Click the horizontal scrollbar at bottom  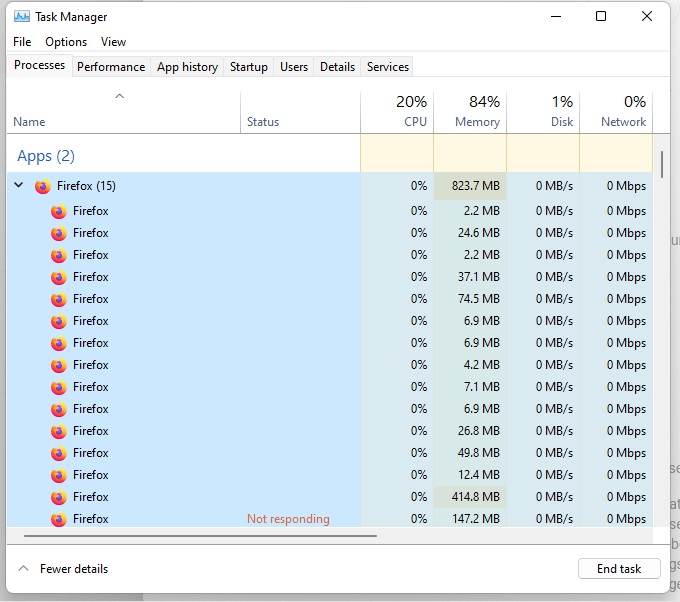coord(200,536)
